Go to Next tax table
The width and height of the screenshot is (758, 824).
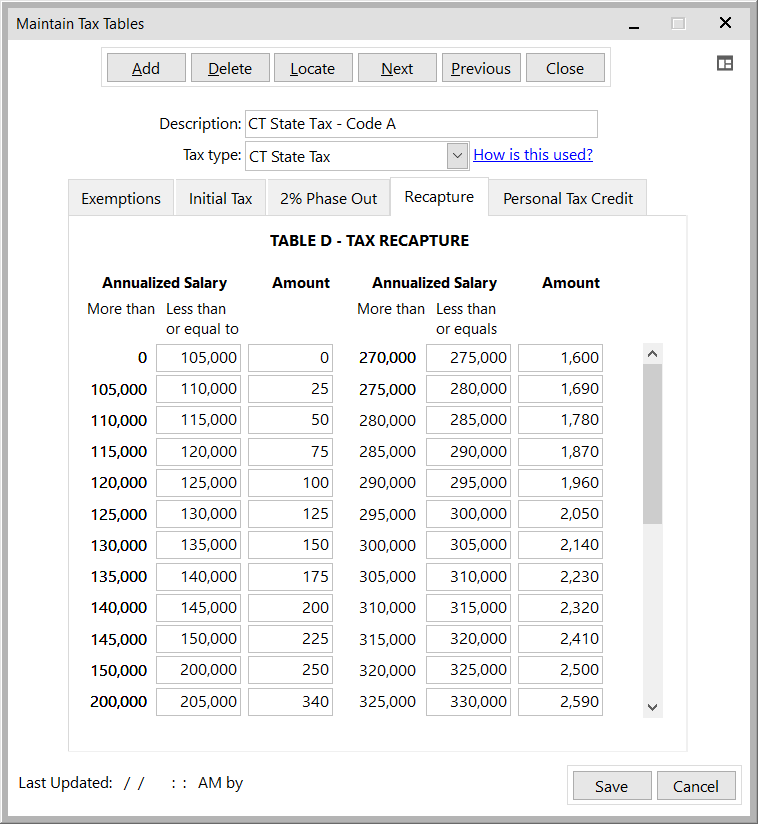point(397,68)
